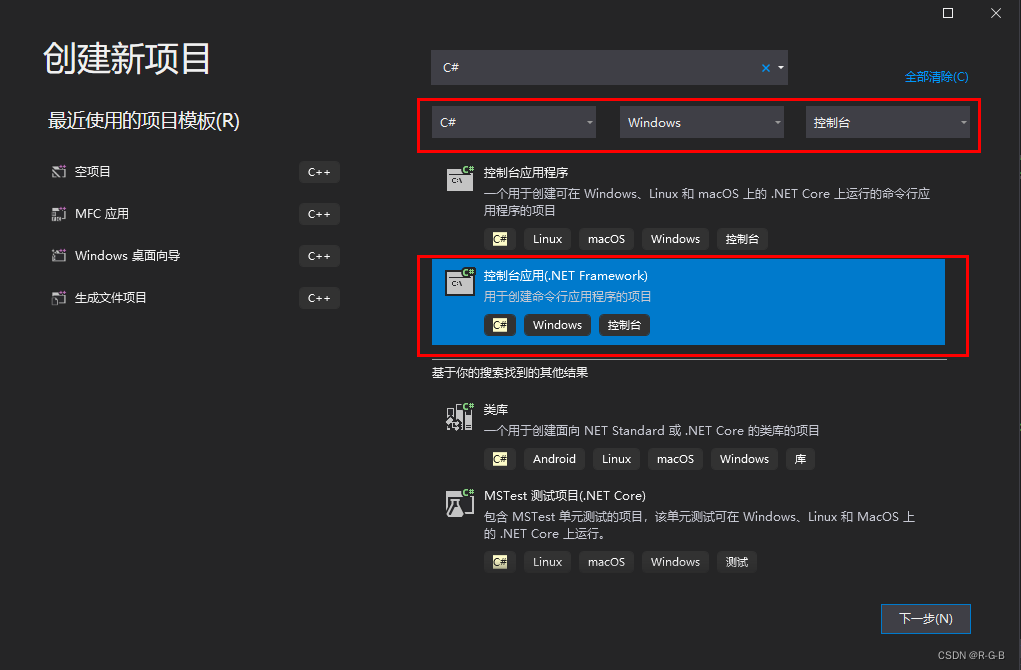This screenshot has width=1021, height=670.
Task: Click the C# tag icon under MSTest 测试项目
Action: (x=500, y=562)
